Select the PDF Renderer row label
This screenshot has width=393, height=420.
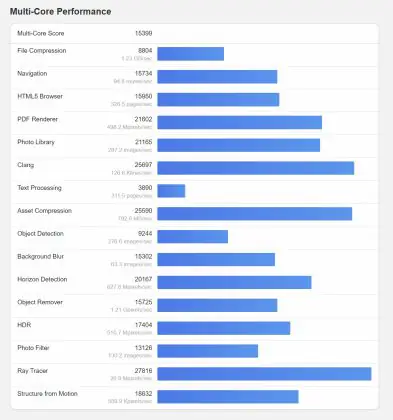pyautogui.click(x=37, y=119)
